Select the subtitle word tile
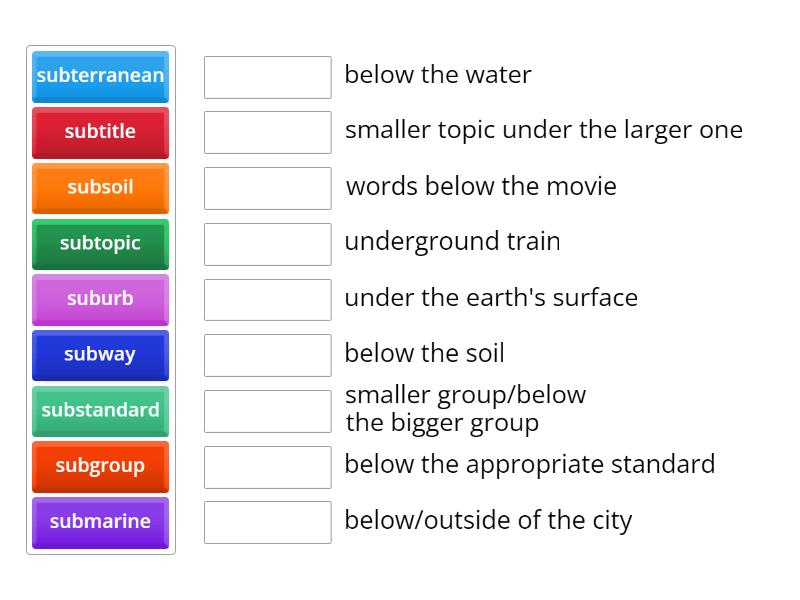Image resolution: width=800 pixels, height=600 pixels. [100, 132]
